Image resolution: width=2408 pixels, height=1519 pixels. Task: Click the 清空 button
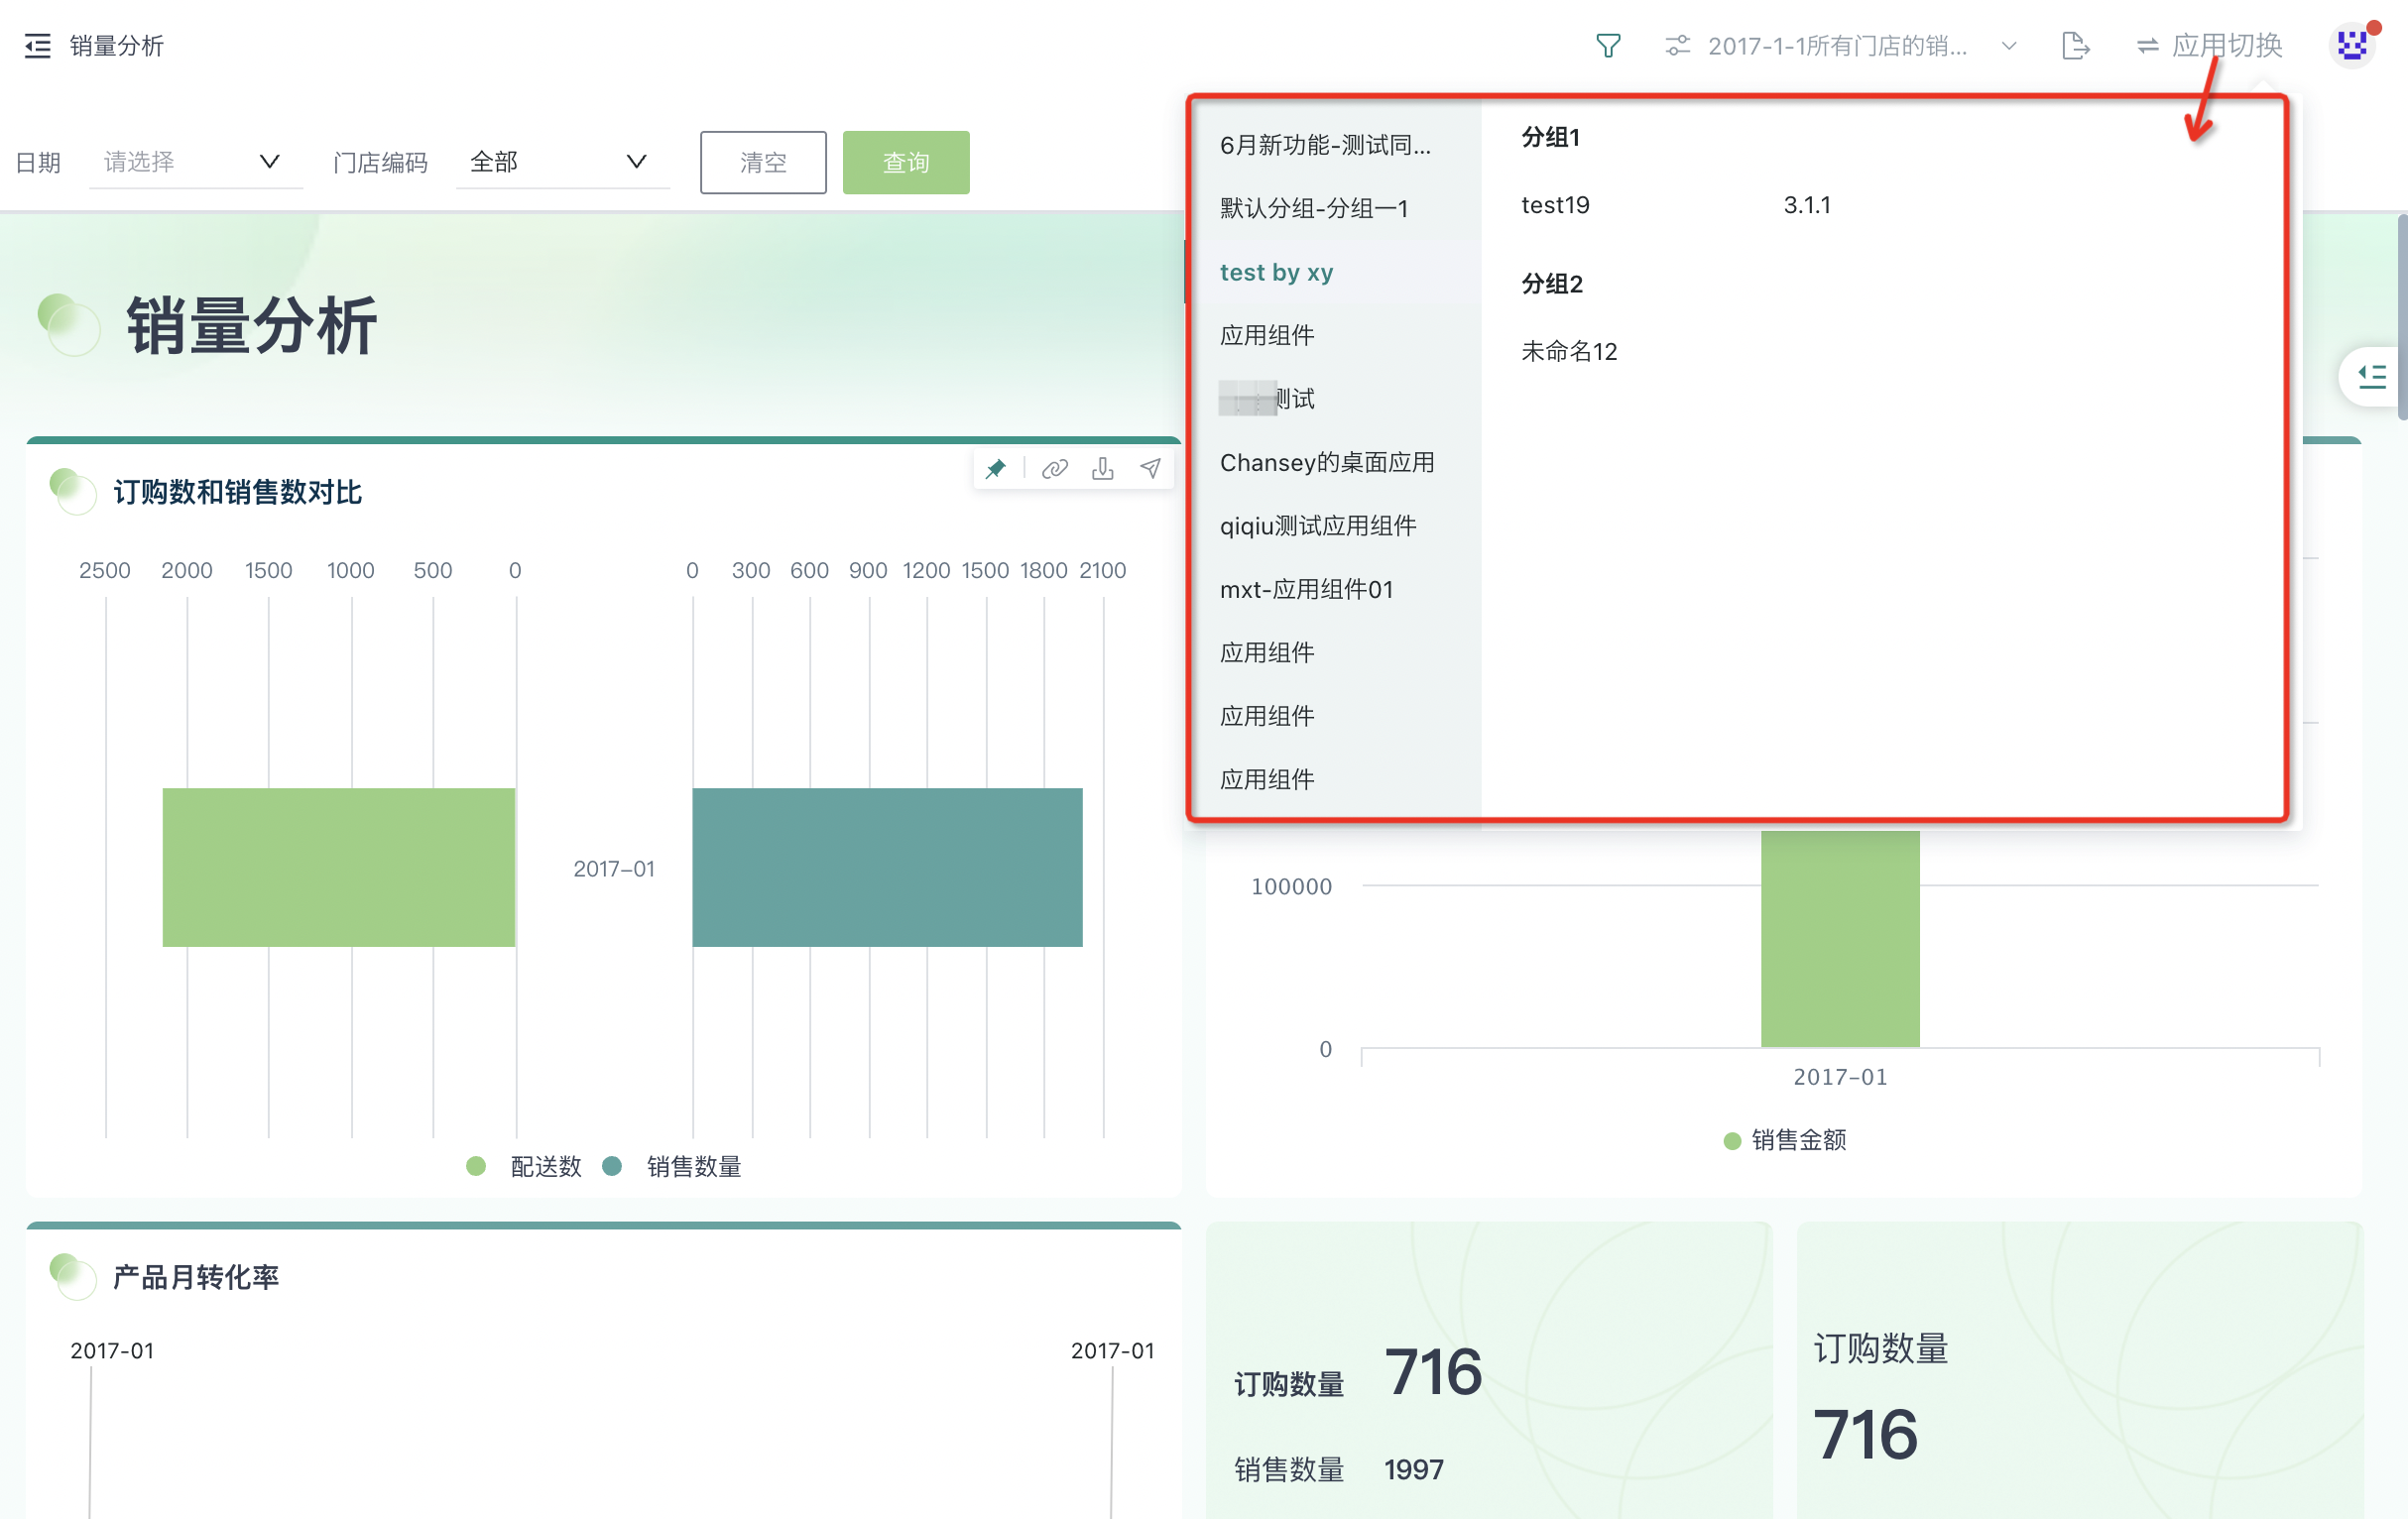763,162
